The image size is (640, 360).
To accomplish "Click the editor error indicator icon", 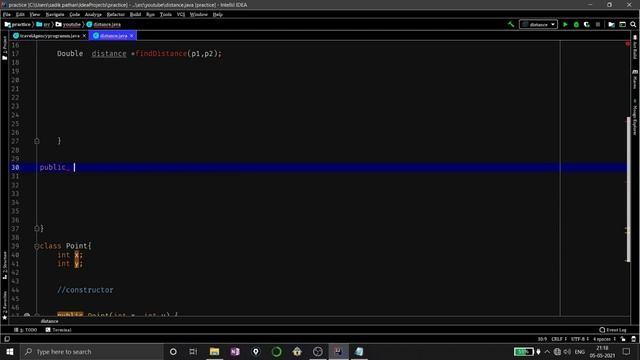I will pyautogui.click(x=628, y=44).
